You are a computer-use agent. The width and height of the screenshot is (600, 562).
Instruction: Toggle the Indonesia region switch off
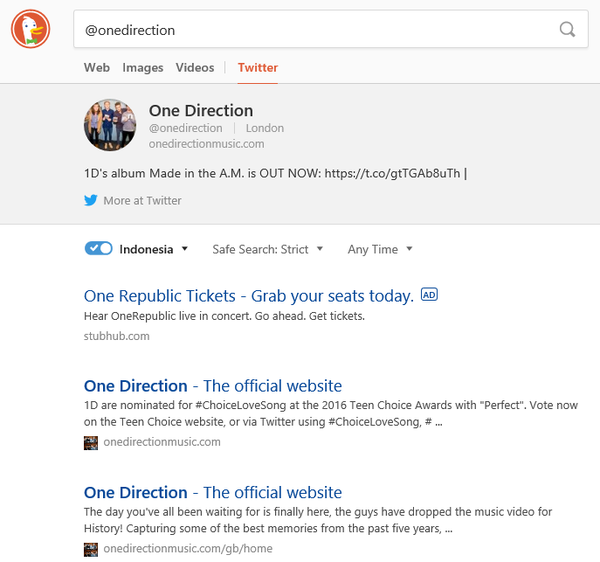point(99,248)
